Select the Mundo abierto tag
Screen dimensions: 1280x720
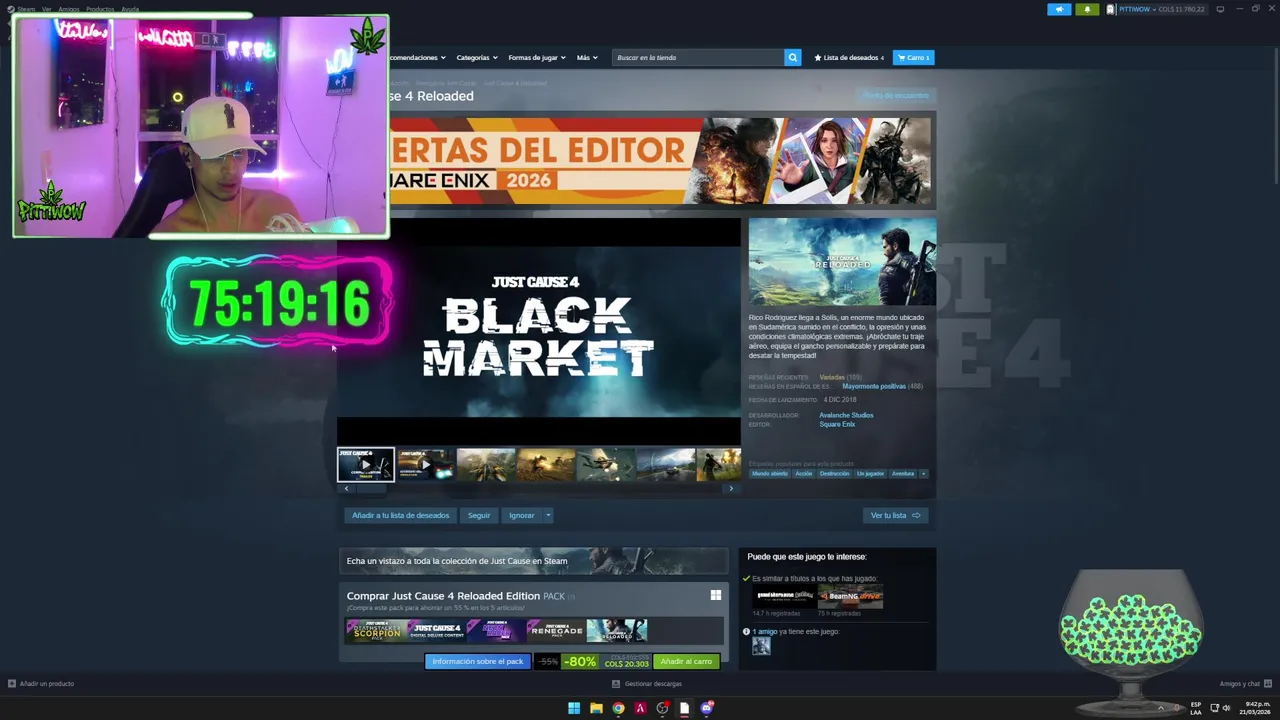point(770,473)
